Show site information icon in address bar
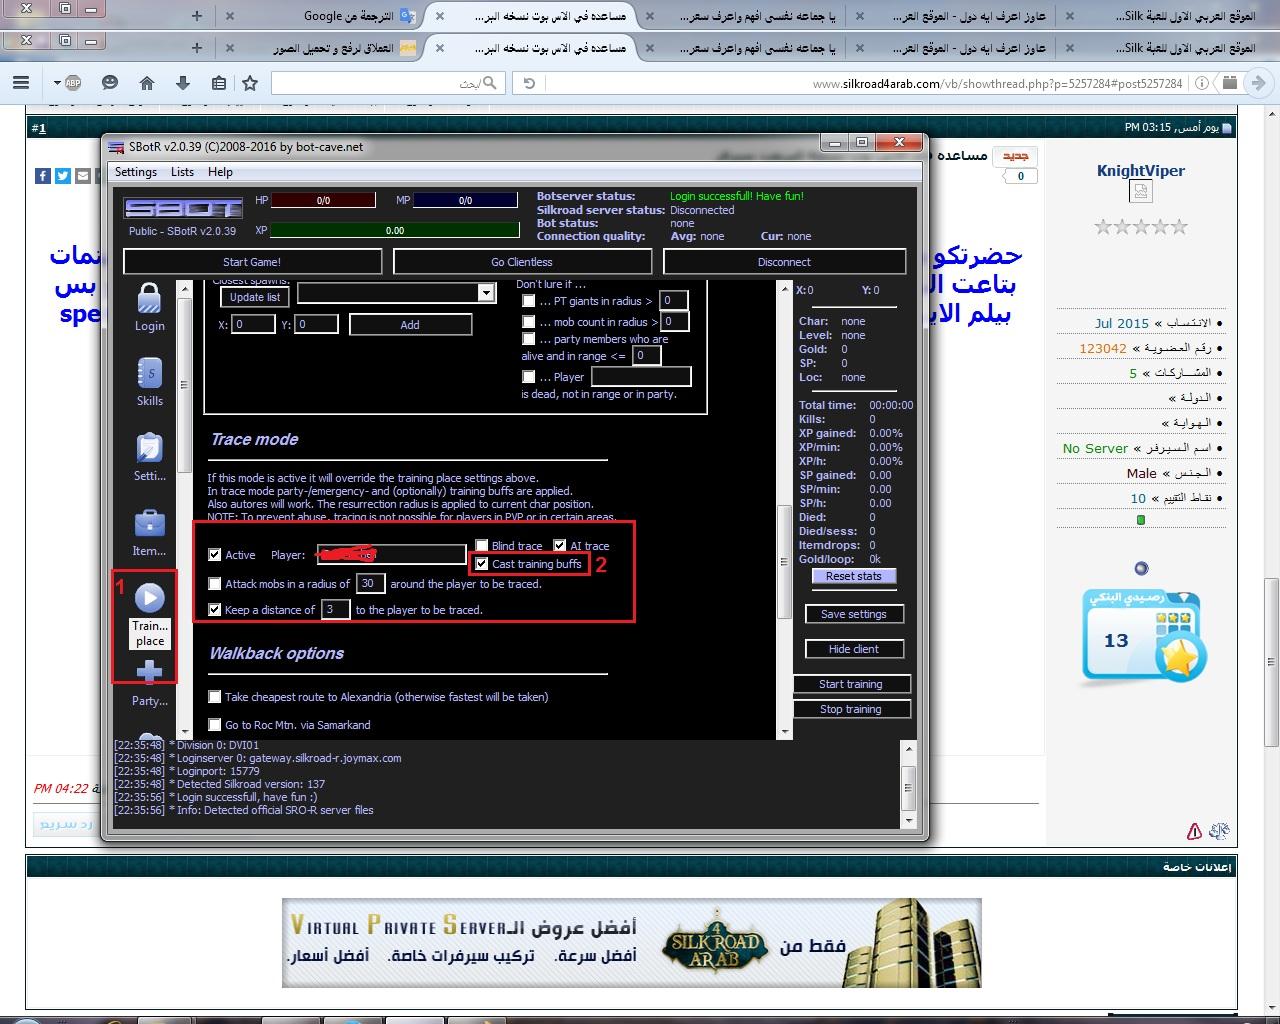Screen dimensions: 1280x1024 pyautogui.click(x=1202, y=83)
